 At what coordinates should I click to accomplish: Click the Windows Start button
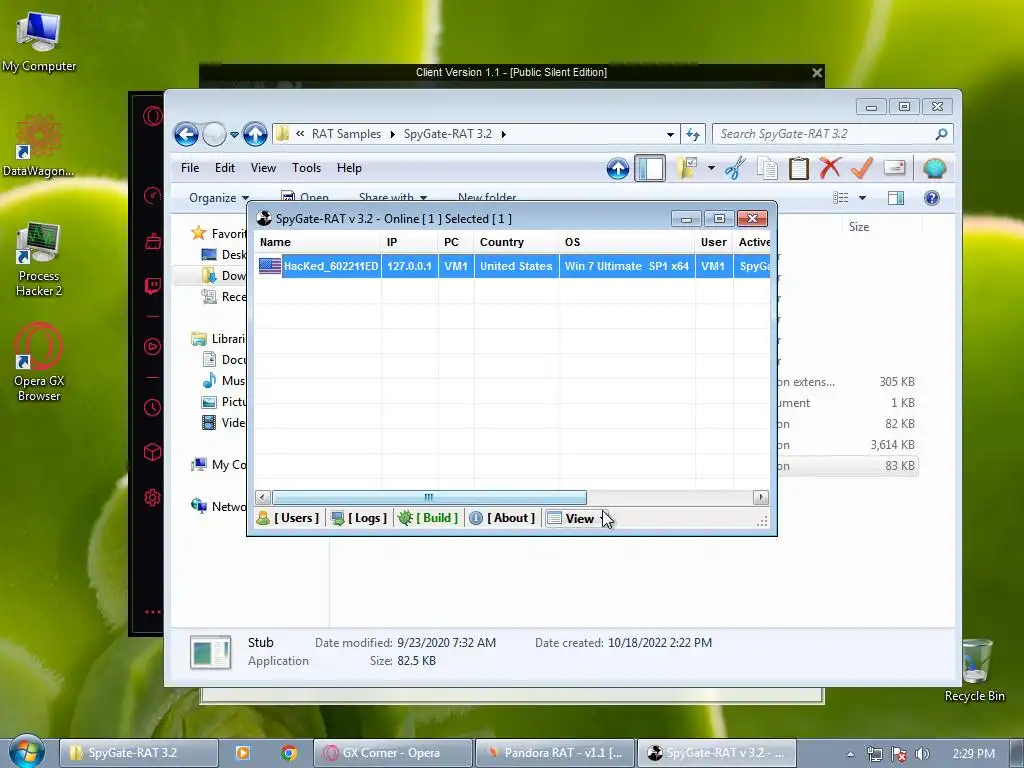coord(26,752)
